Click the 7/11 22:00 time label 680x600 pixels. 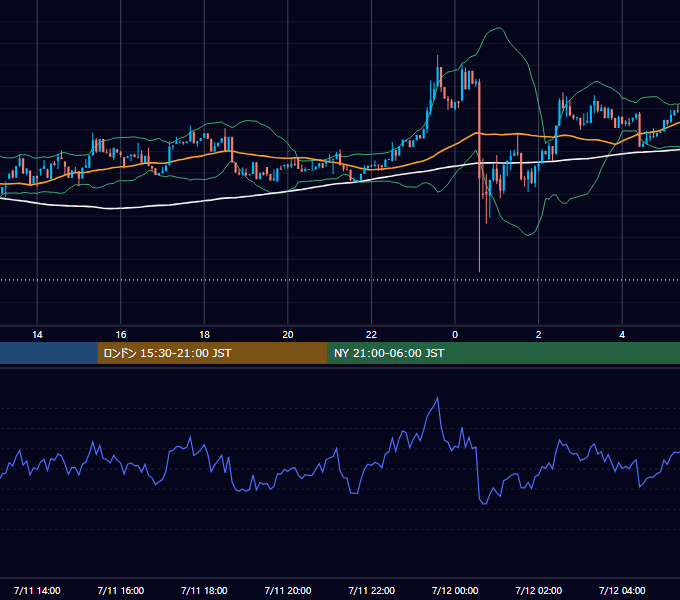click(372, 590)
